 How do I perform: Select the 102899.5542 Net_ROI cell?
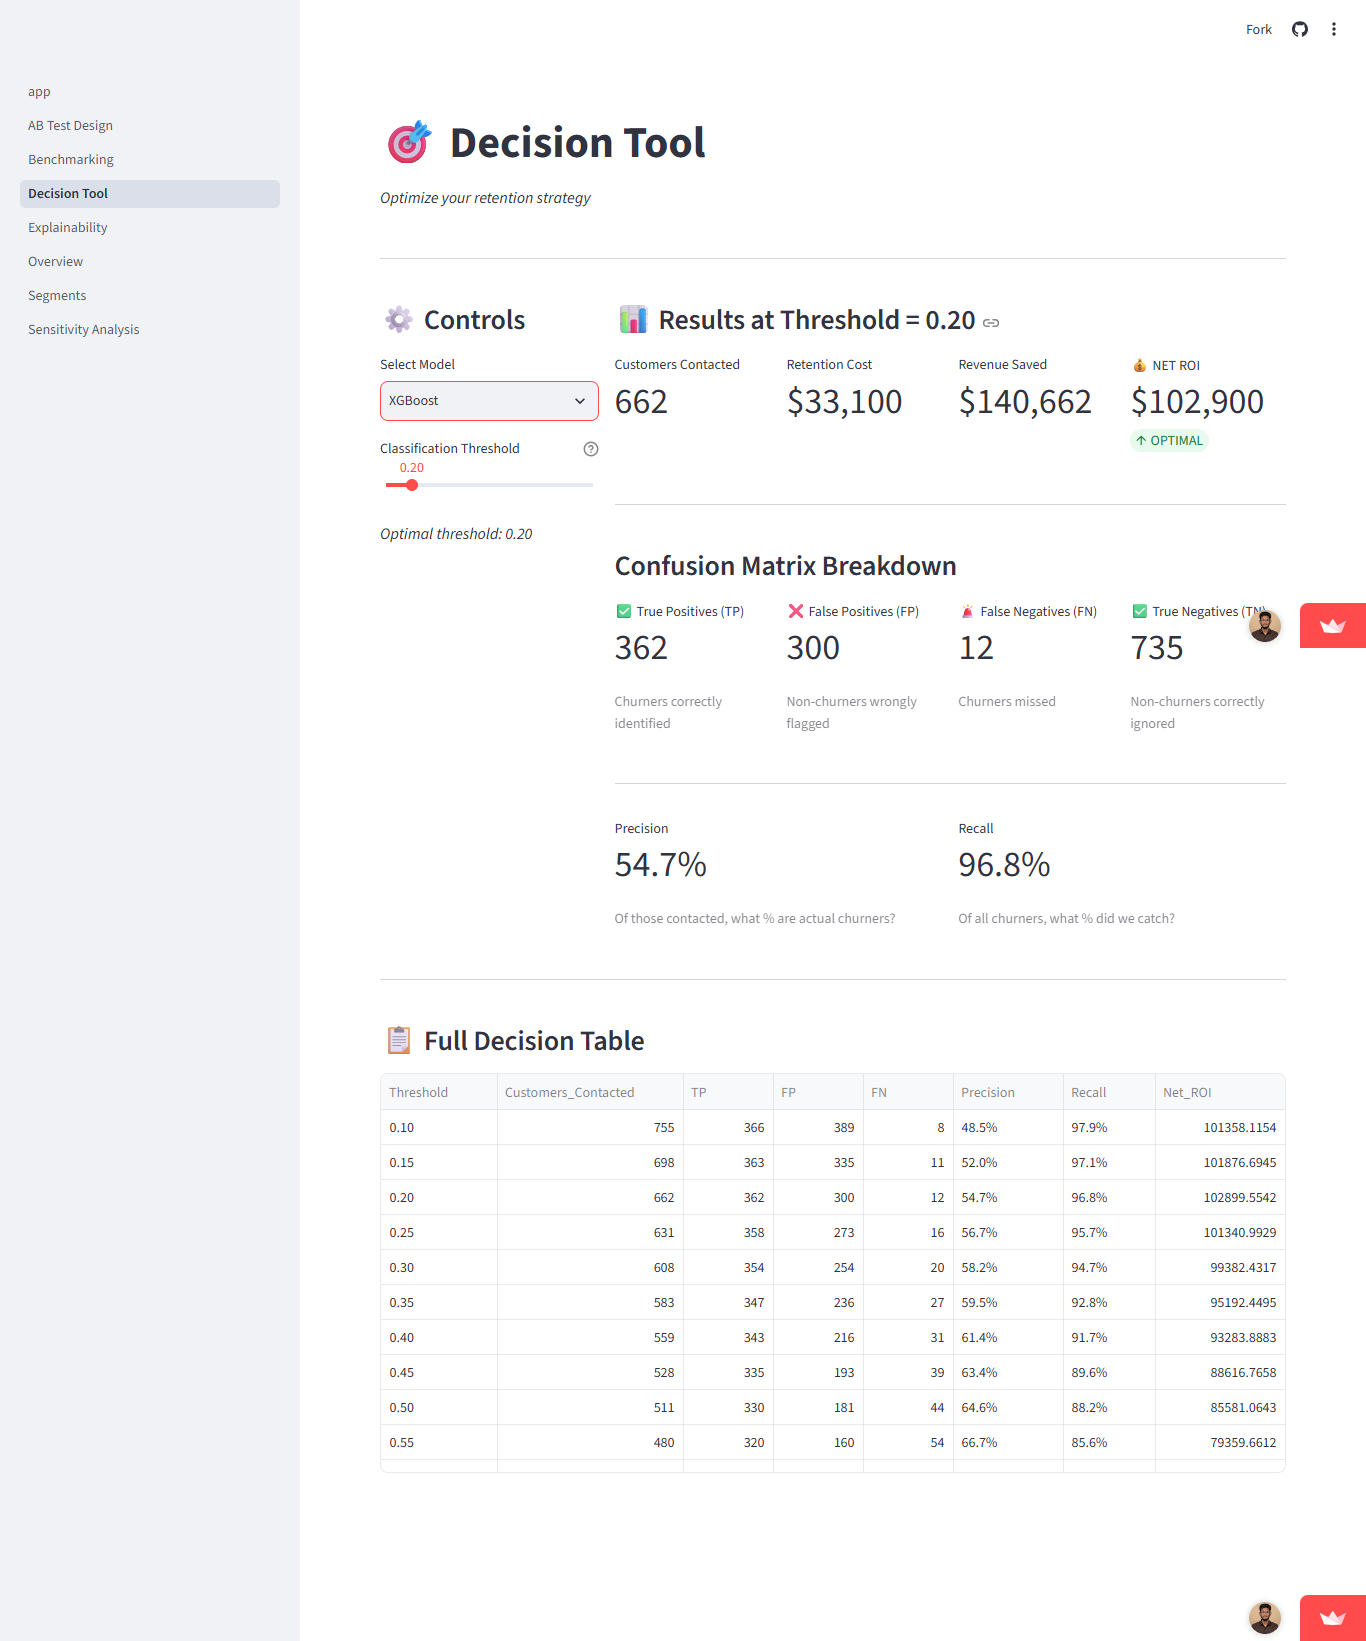tap(1220, 1197)
